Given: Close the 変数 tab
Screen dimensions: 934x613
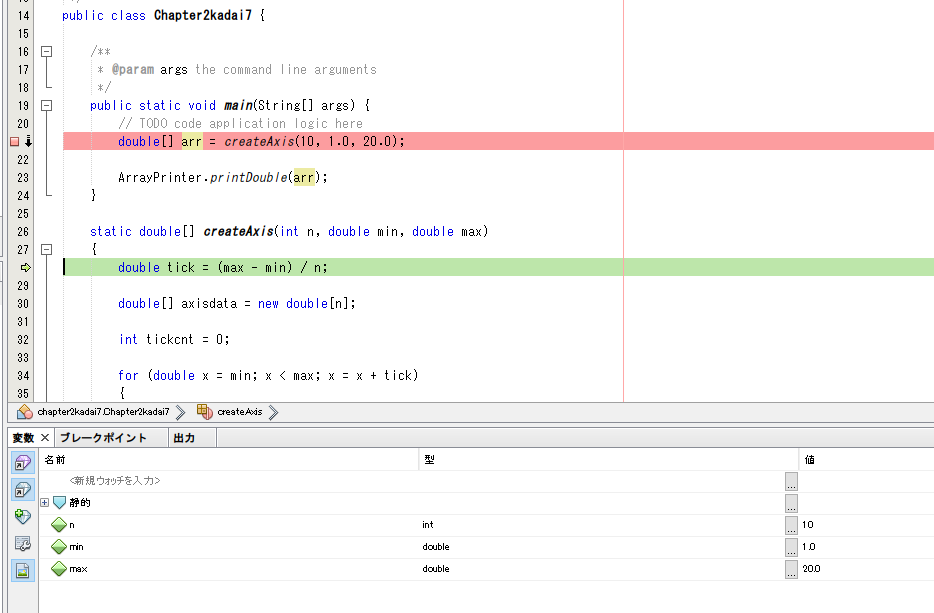Looking at the screenshot, I should click(x=45, y=438).
